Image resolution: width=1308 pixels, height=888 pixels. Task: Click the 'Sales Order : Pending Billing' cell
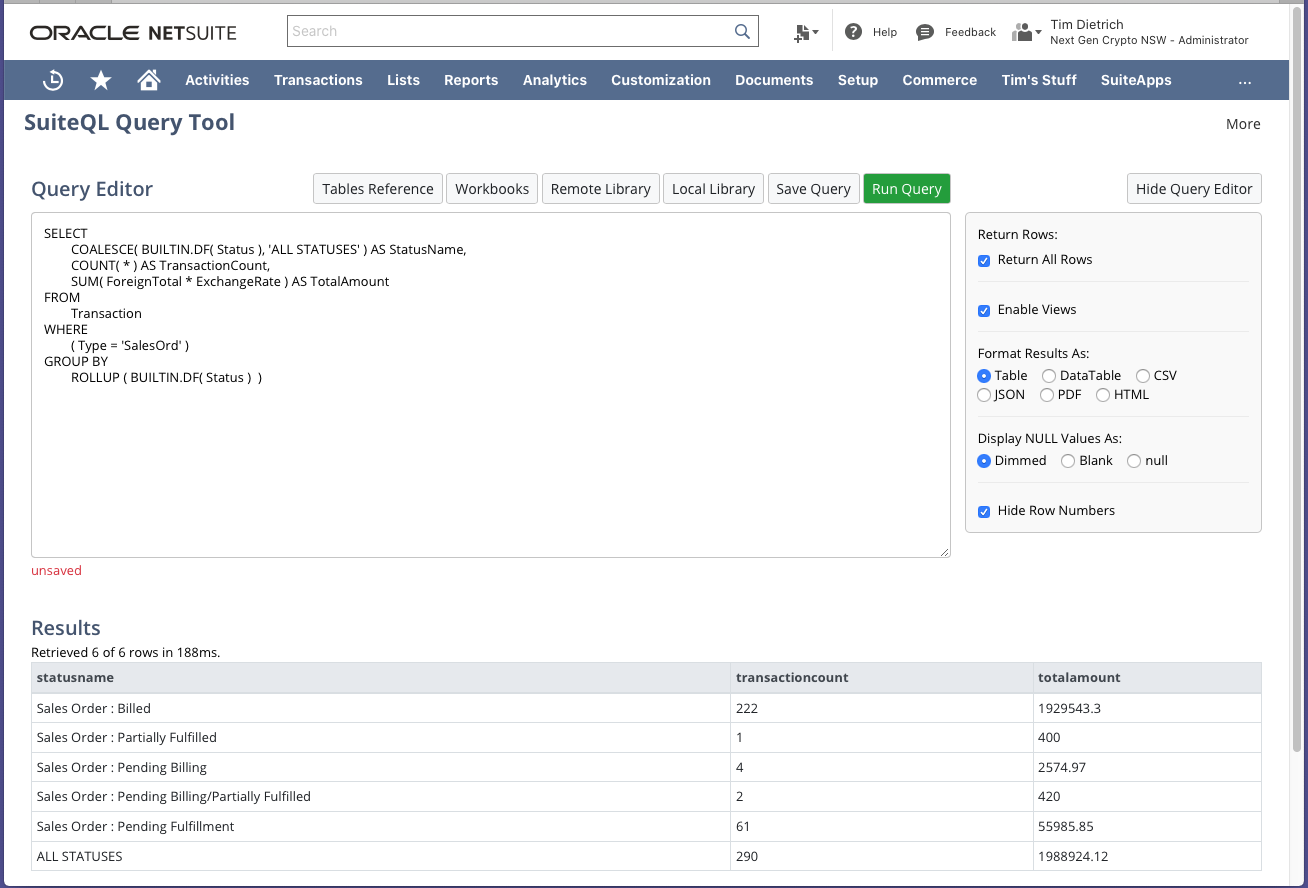coord(381,767)
